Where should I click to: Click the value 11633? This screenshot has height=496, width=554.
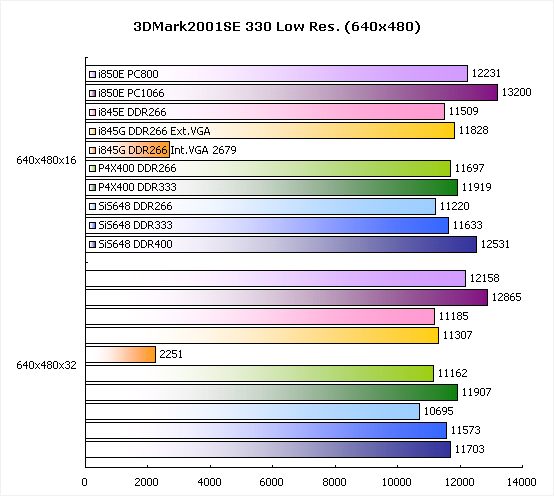(x=467, y=225)
